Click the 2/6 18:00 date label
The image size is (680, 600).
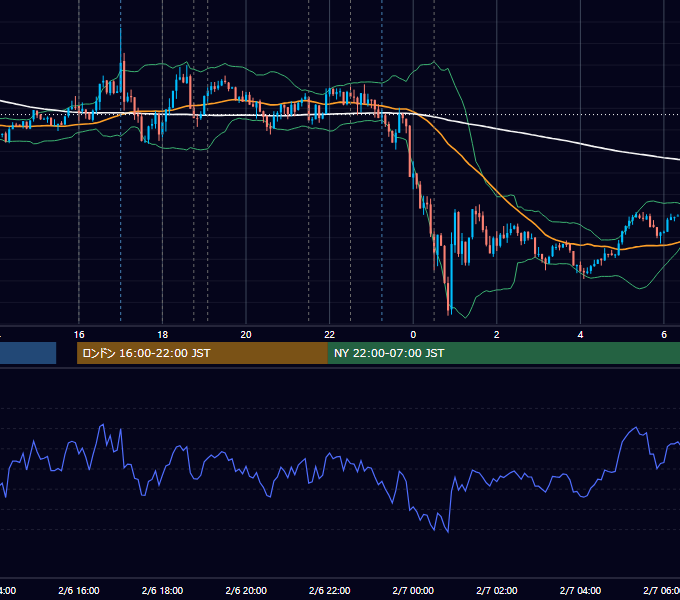163,590
